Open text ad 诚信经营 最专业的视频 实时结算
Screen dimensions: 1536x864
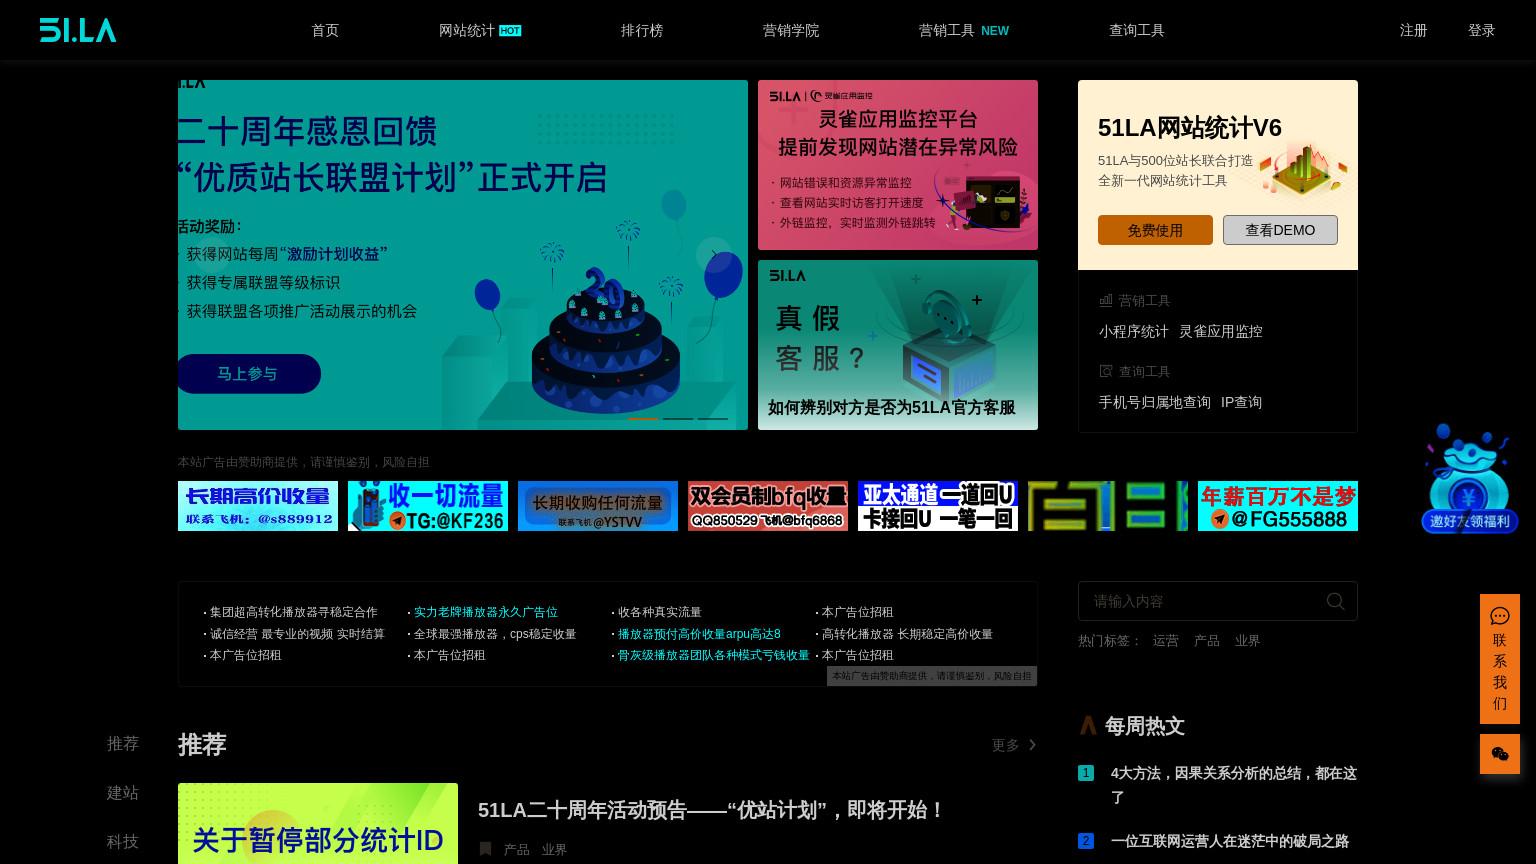pos(297,634)
